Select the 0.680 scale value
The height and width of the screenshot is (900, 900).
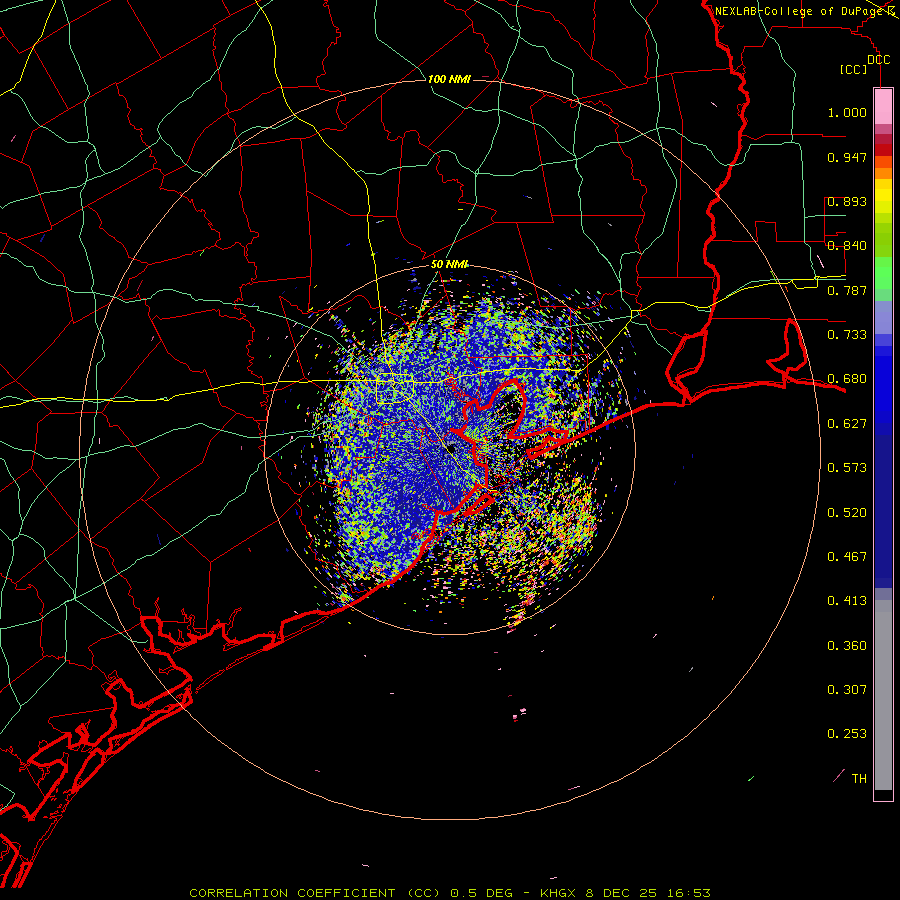pos(847,379)
